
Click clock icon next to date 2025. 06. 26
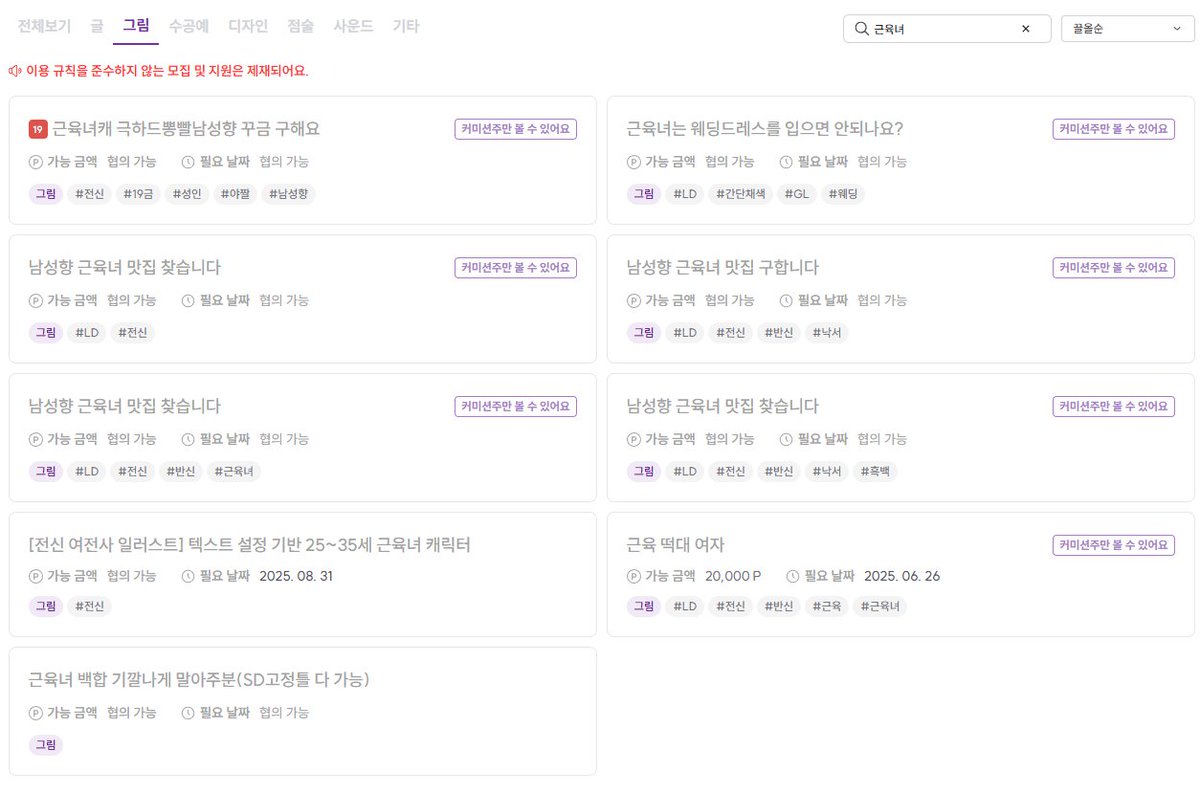(x=794, y=576)
